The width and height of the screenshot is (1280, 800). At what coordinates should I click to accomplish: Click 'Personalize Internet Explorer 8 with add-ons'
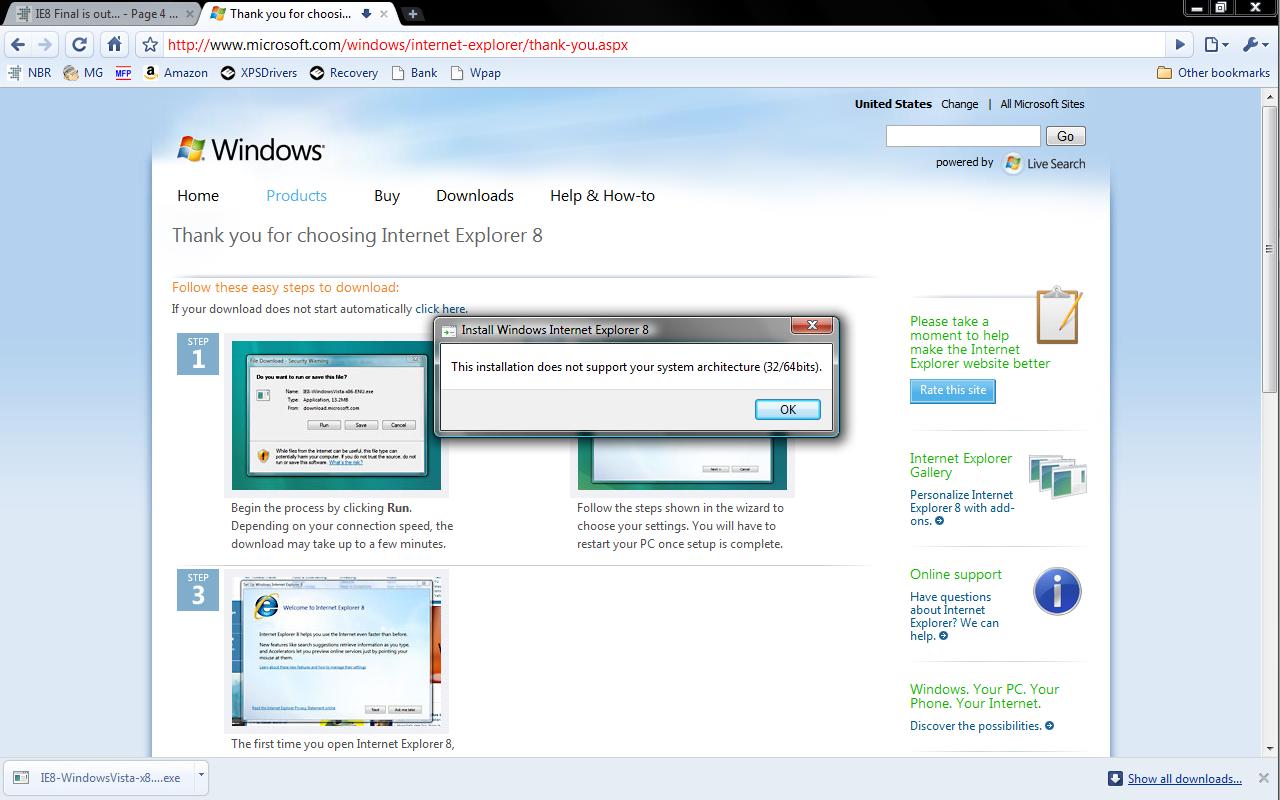(962, 508)
